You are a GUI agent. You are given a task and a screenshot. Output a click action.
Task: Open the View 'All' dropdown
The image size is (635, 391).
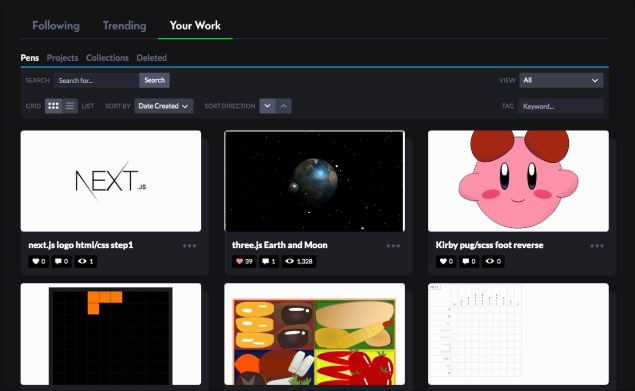click(x=561, y=80)
